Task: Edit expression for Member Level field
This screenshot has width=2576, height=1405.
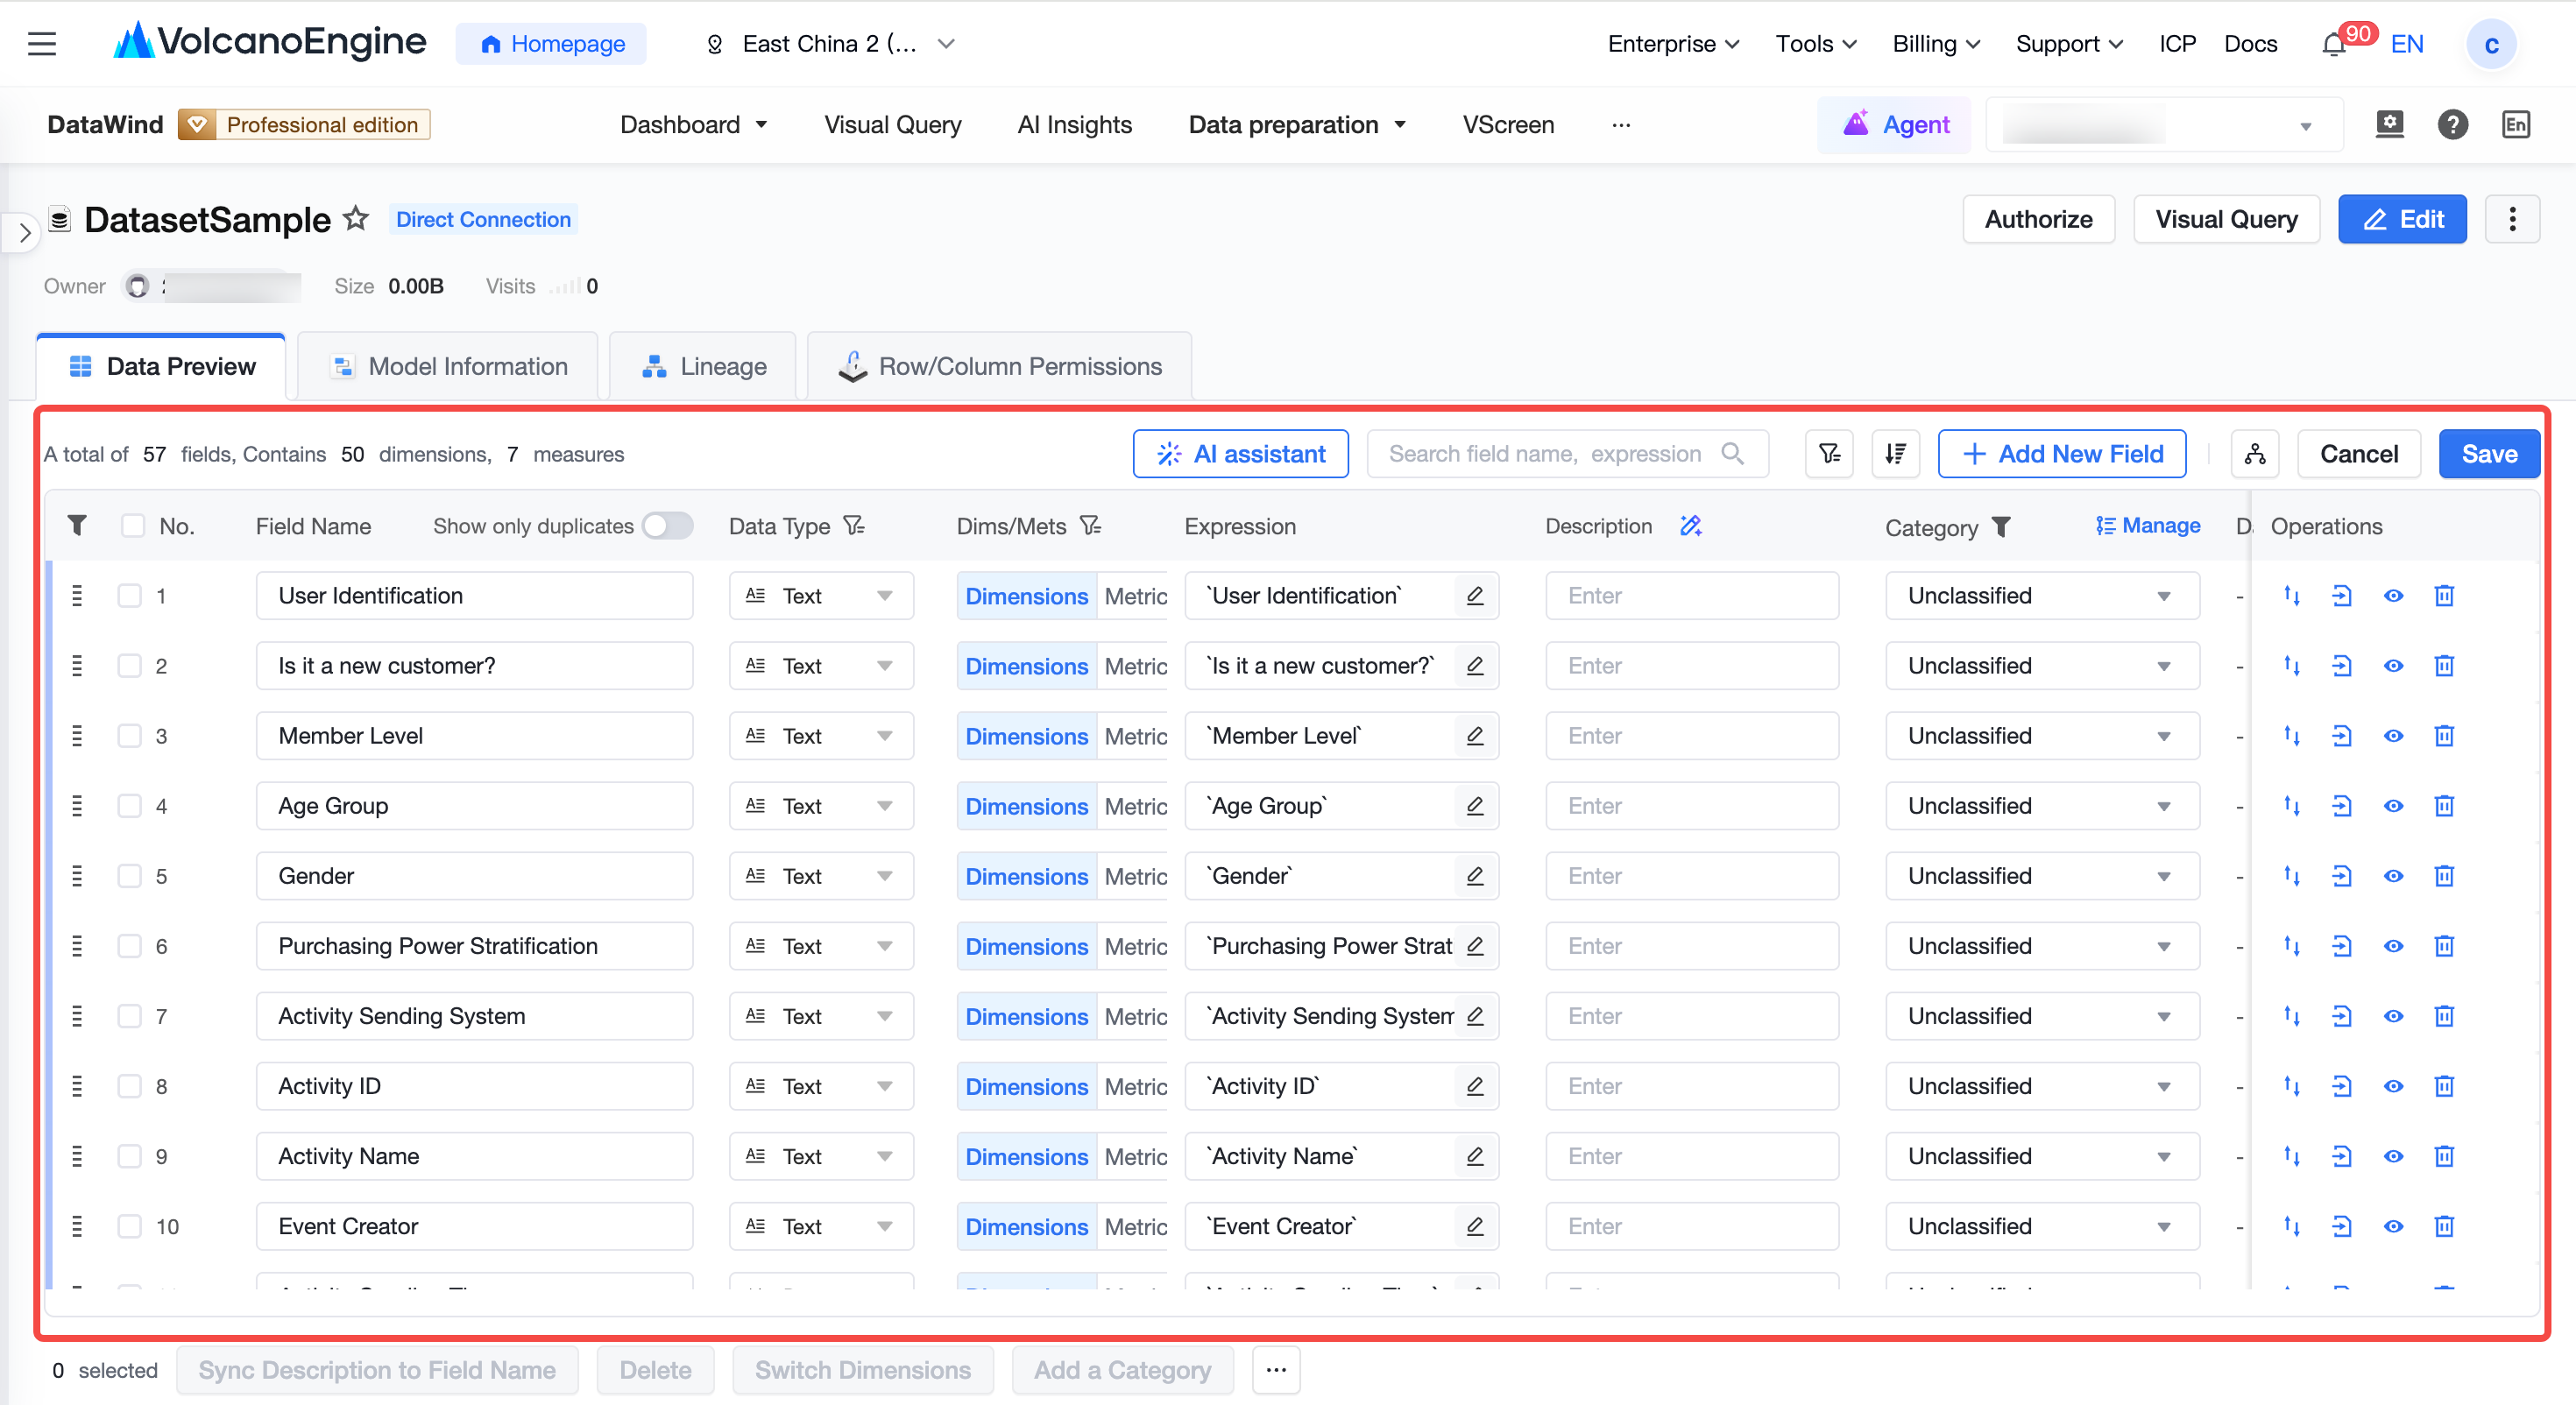Action: click(1474, 736)
